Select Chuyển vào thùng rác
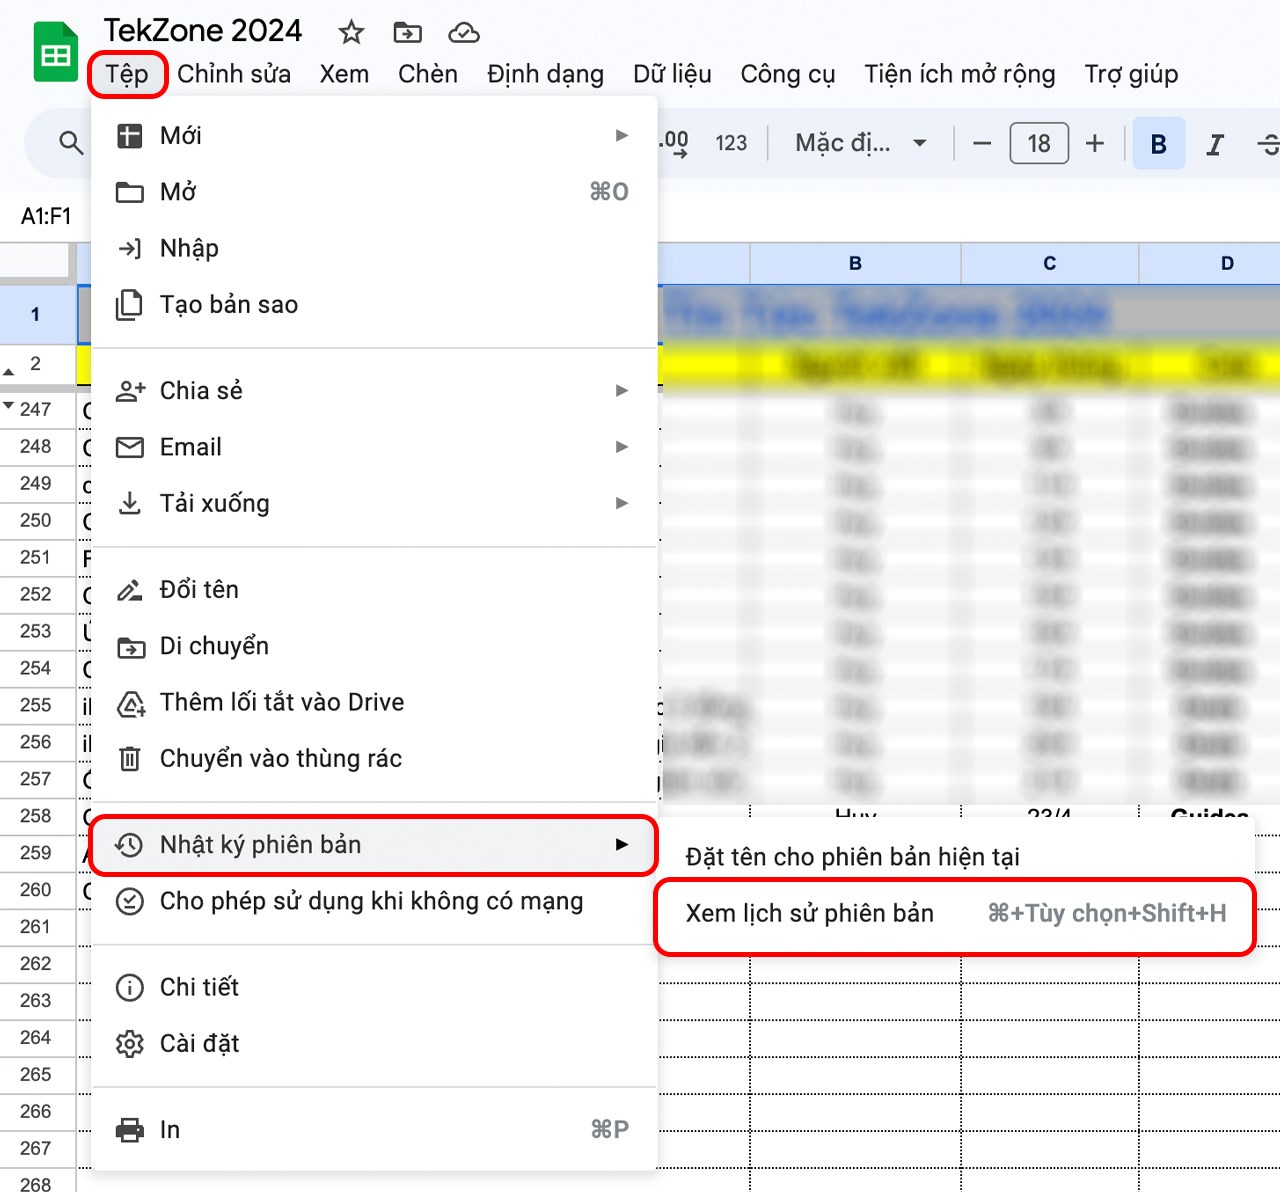 click(374, 759)
